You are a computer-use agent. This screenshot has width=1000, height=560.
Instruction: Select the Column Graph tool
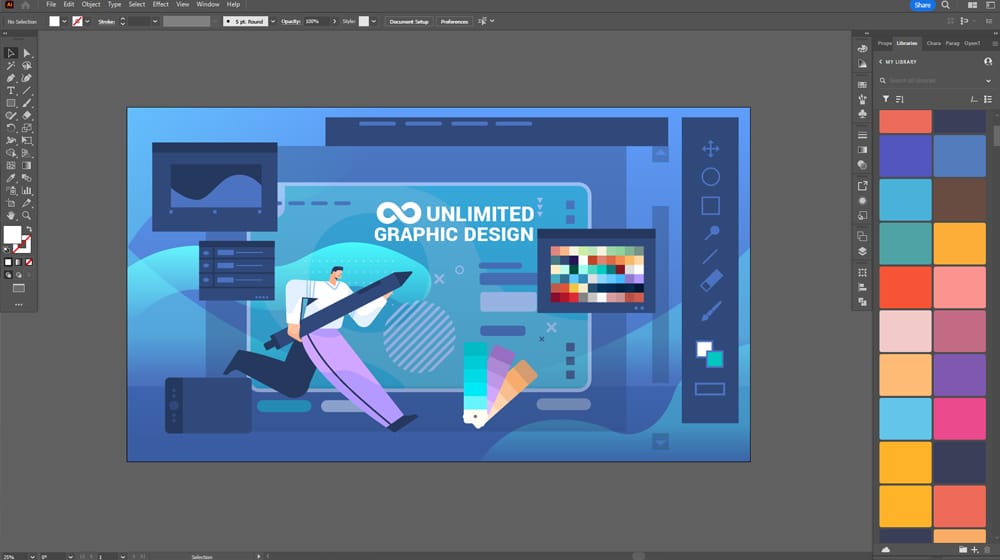point(27,190)
